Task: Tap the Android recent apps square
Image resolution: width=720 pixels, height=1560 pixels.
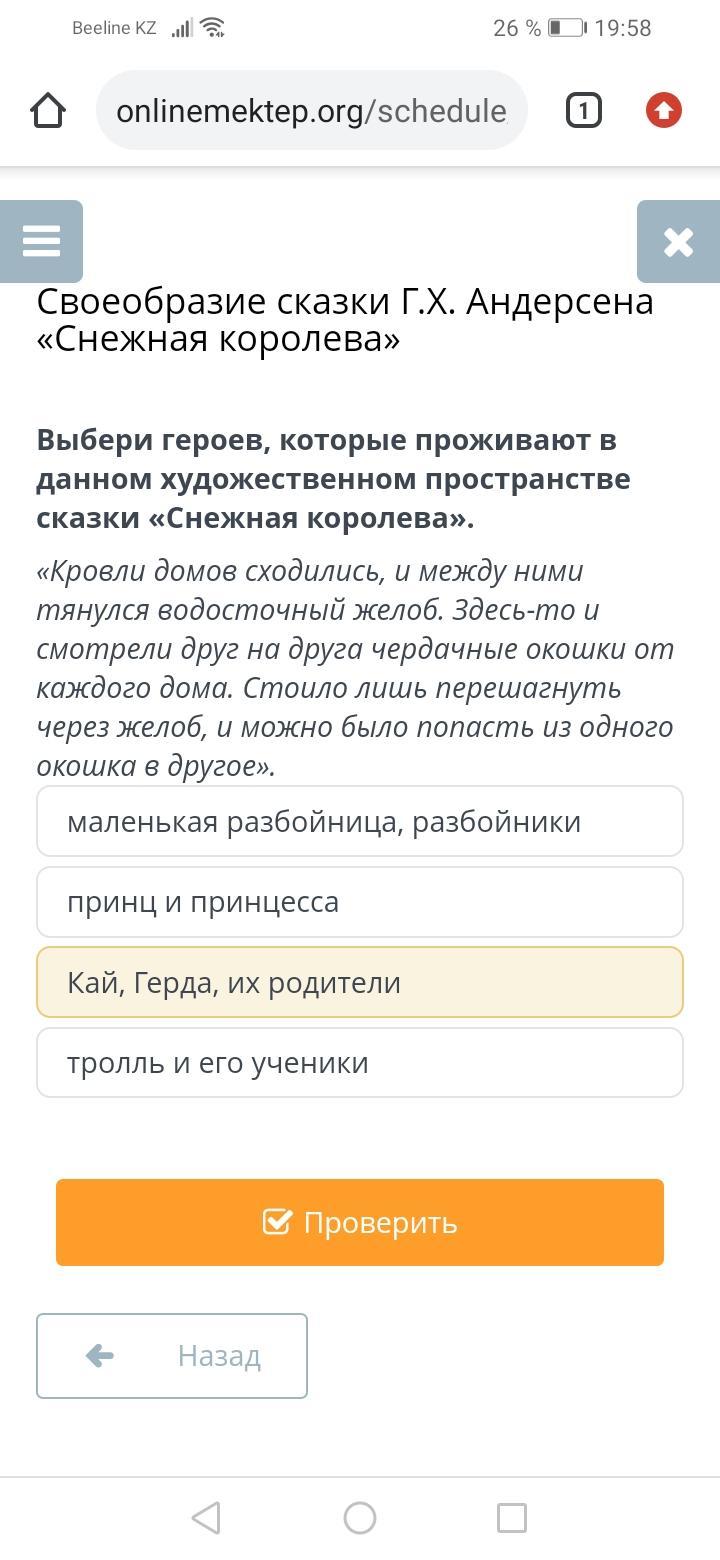Action: (x=512, y=1518)
